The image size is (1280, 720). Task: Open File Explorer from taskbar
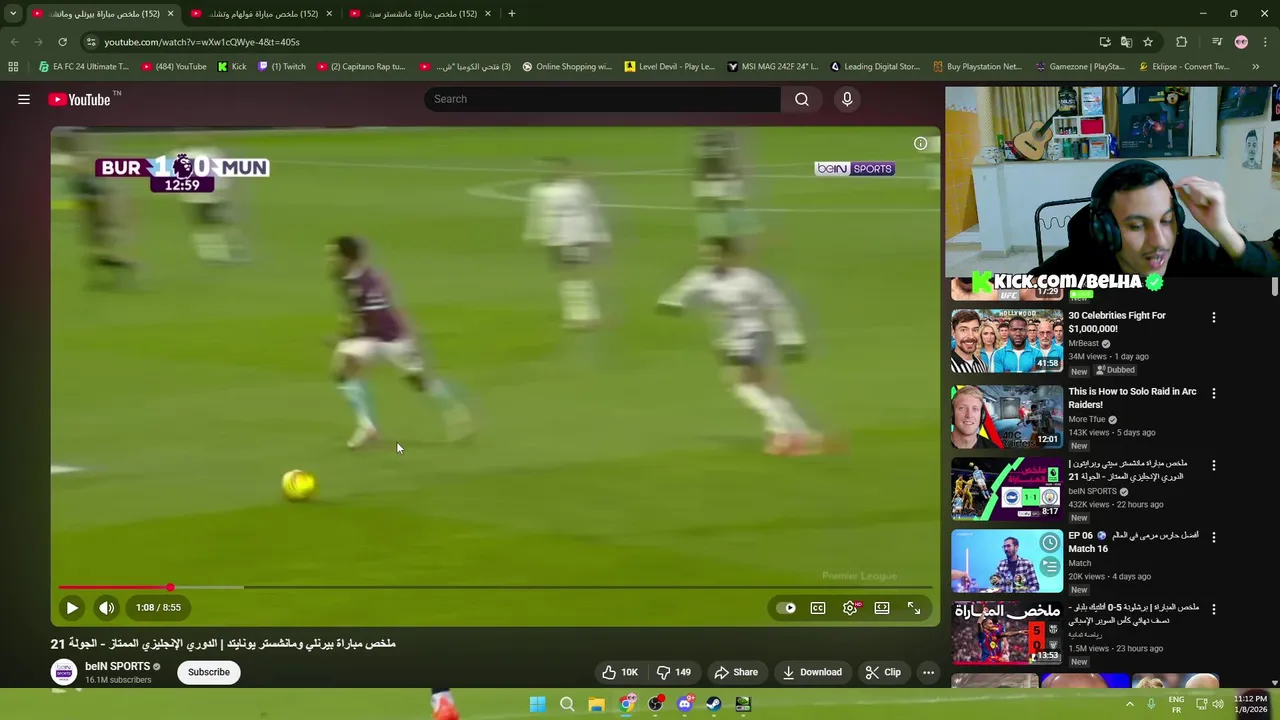(596, 704)
